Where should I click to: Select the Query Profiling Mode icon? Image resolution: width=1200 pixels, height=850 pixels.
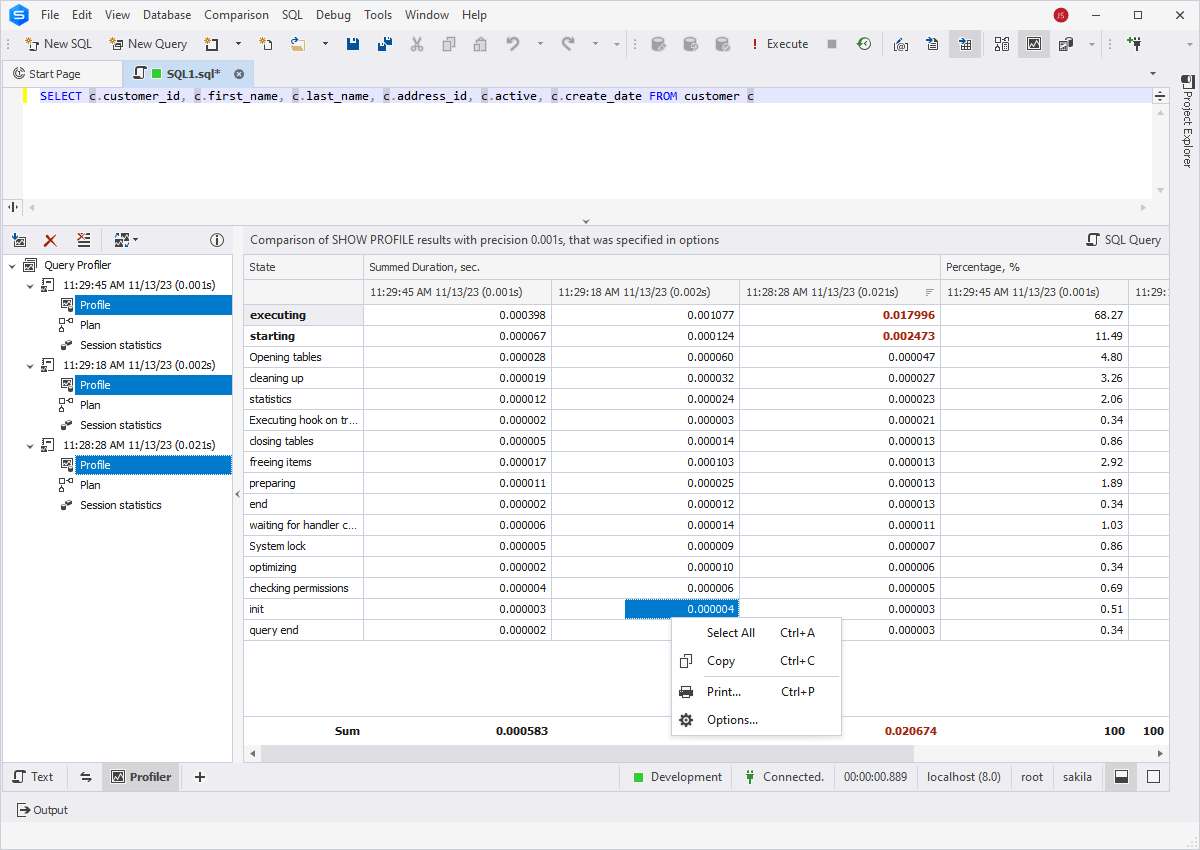point(1034,44)
